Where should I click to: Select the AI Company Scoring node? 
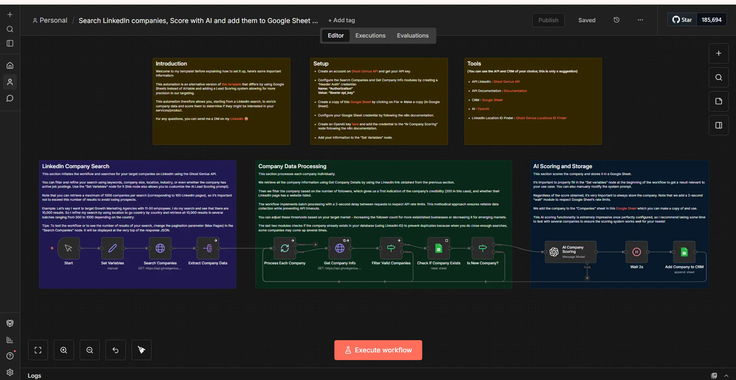pyautogui.click(x=570, y=252)
